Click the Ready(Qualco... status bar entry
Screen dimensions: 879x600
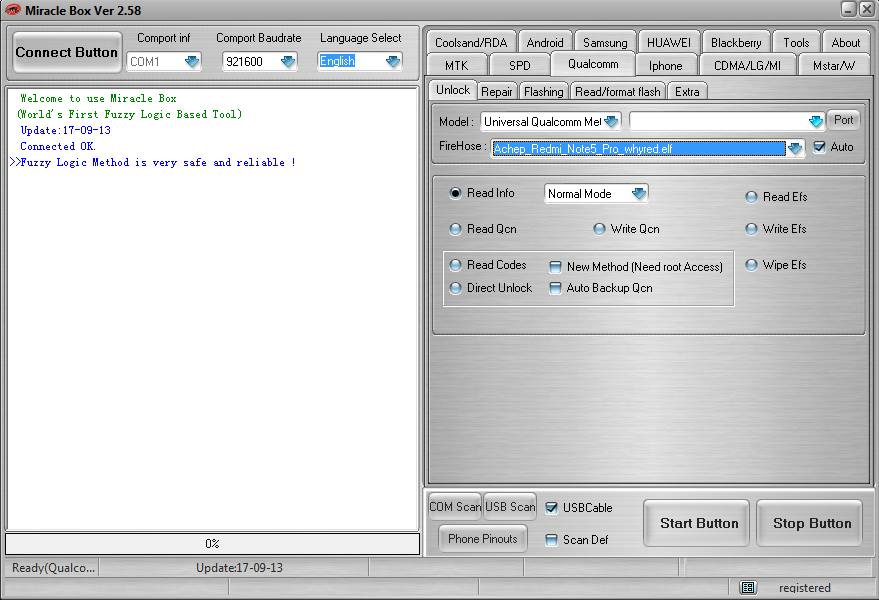click(x=53, y=567)
